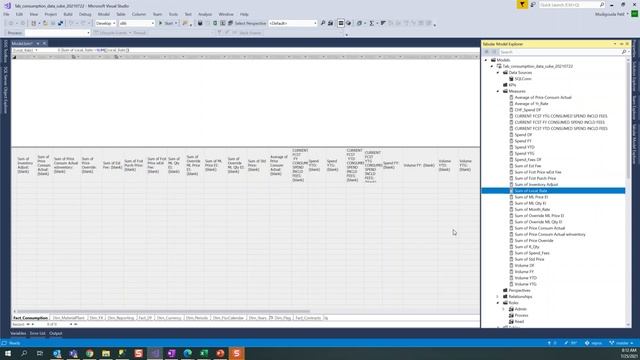Select the Process role
The image size is (640, 360).
tap(521, 315)
